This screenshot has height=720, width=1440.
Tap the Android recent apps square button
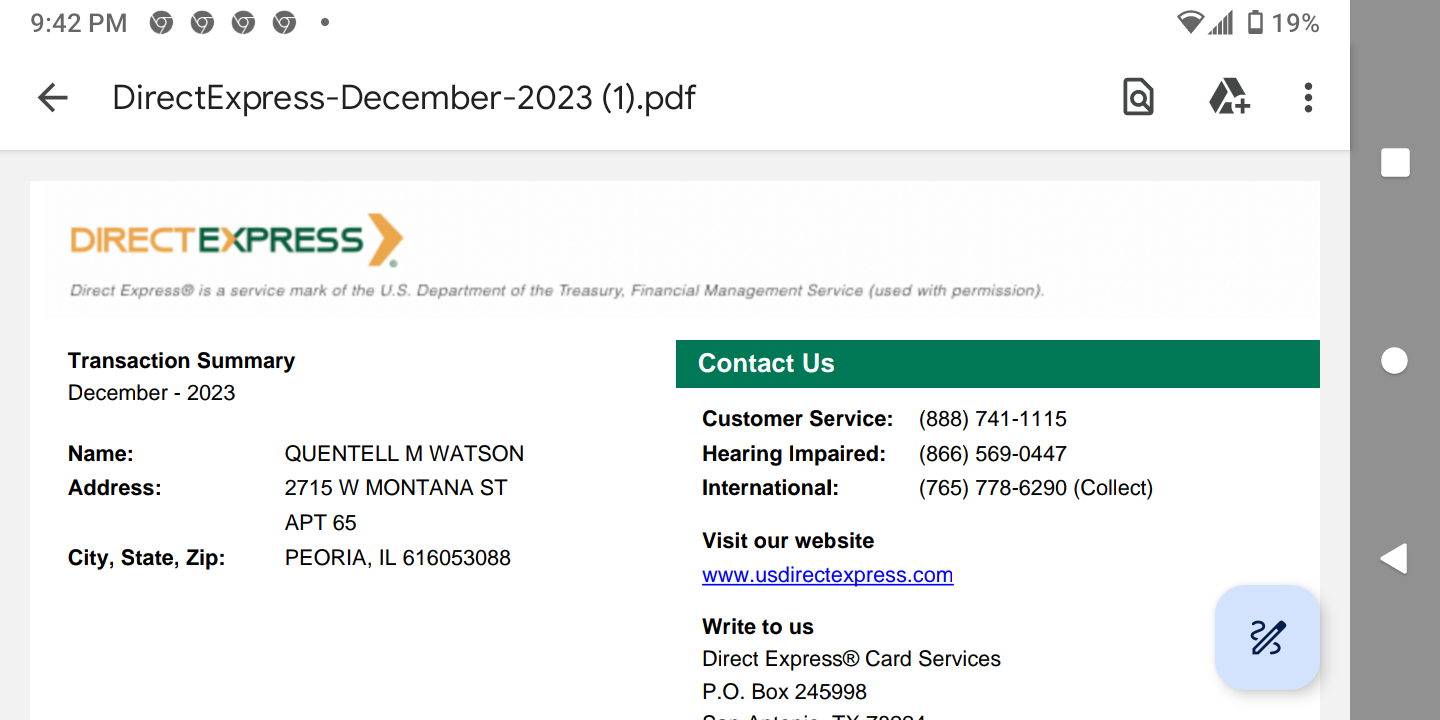[1395, 163]
